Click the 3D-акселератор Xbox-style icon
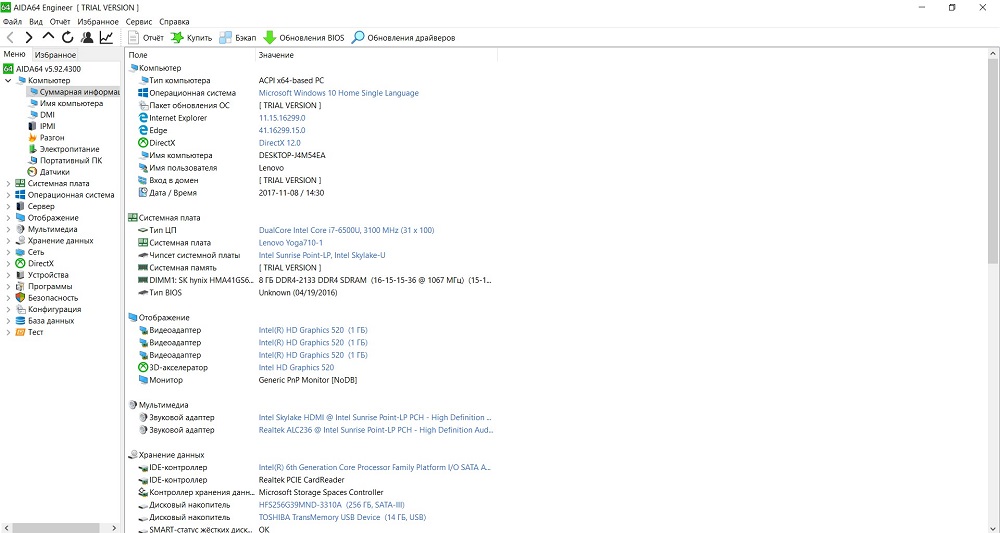This screenshot has height=533, width=1000. click(x=143, y=367)
